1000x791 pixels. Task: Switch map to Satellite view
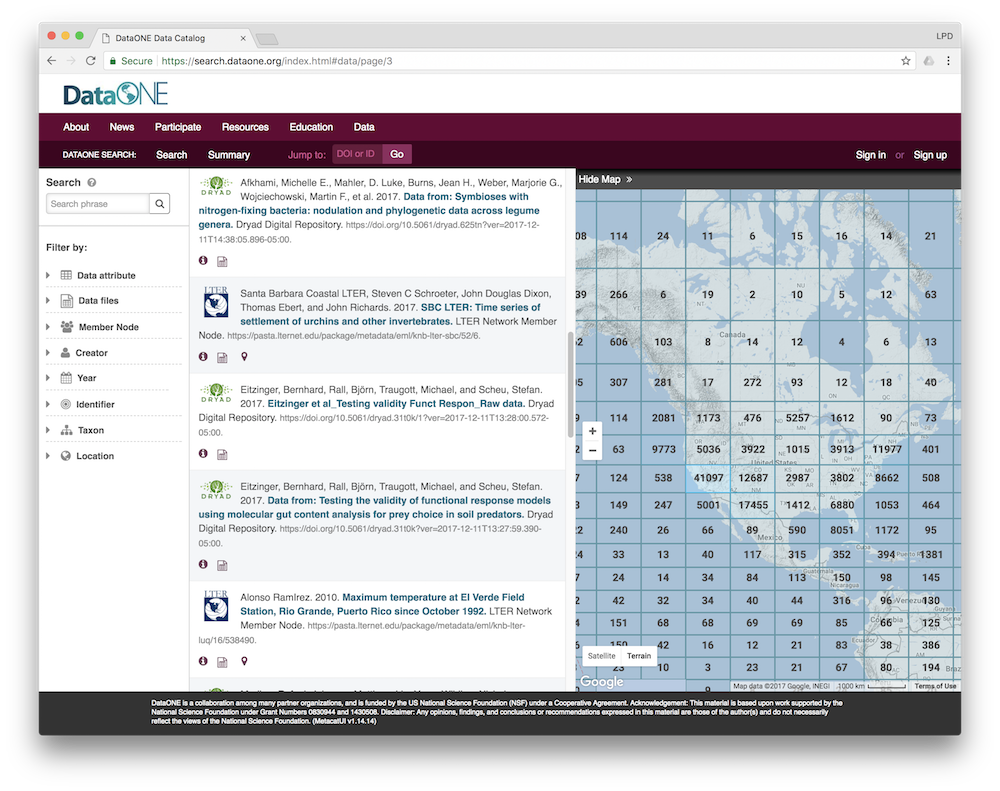(602, 656)
